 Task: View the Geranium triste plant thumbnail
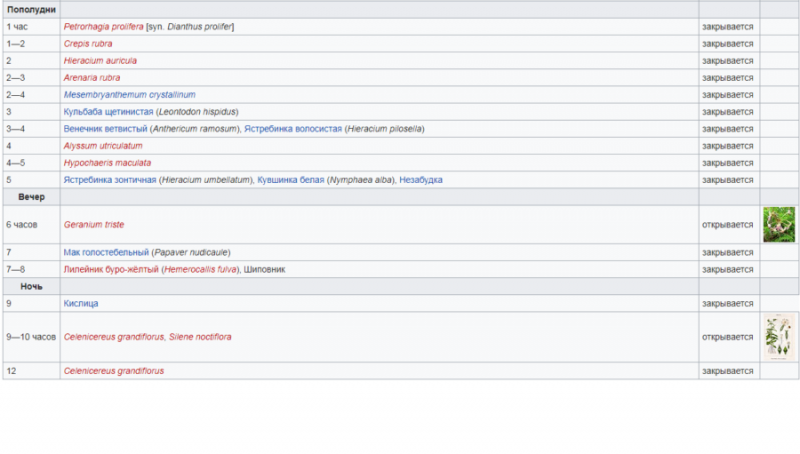click(x=779, y=224)
